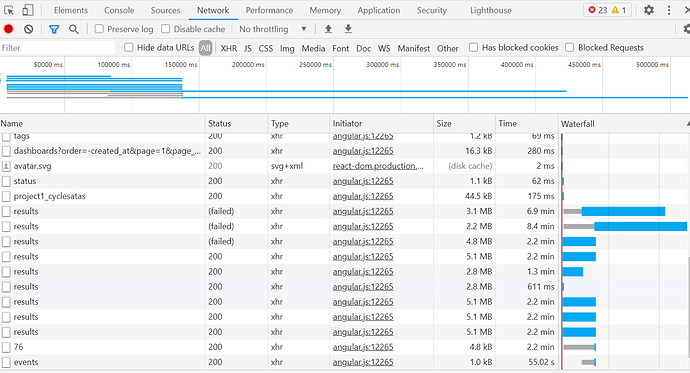The image size is (690, 373).
Task: Filter requests by Manifest
Action: pos(414,48)
